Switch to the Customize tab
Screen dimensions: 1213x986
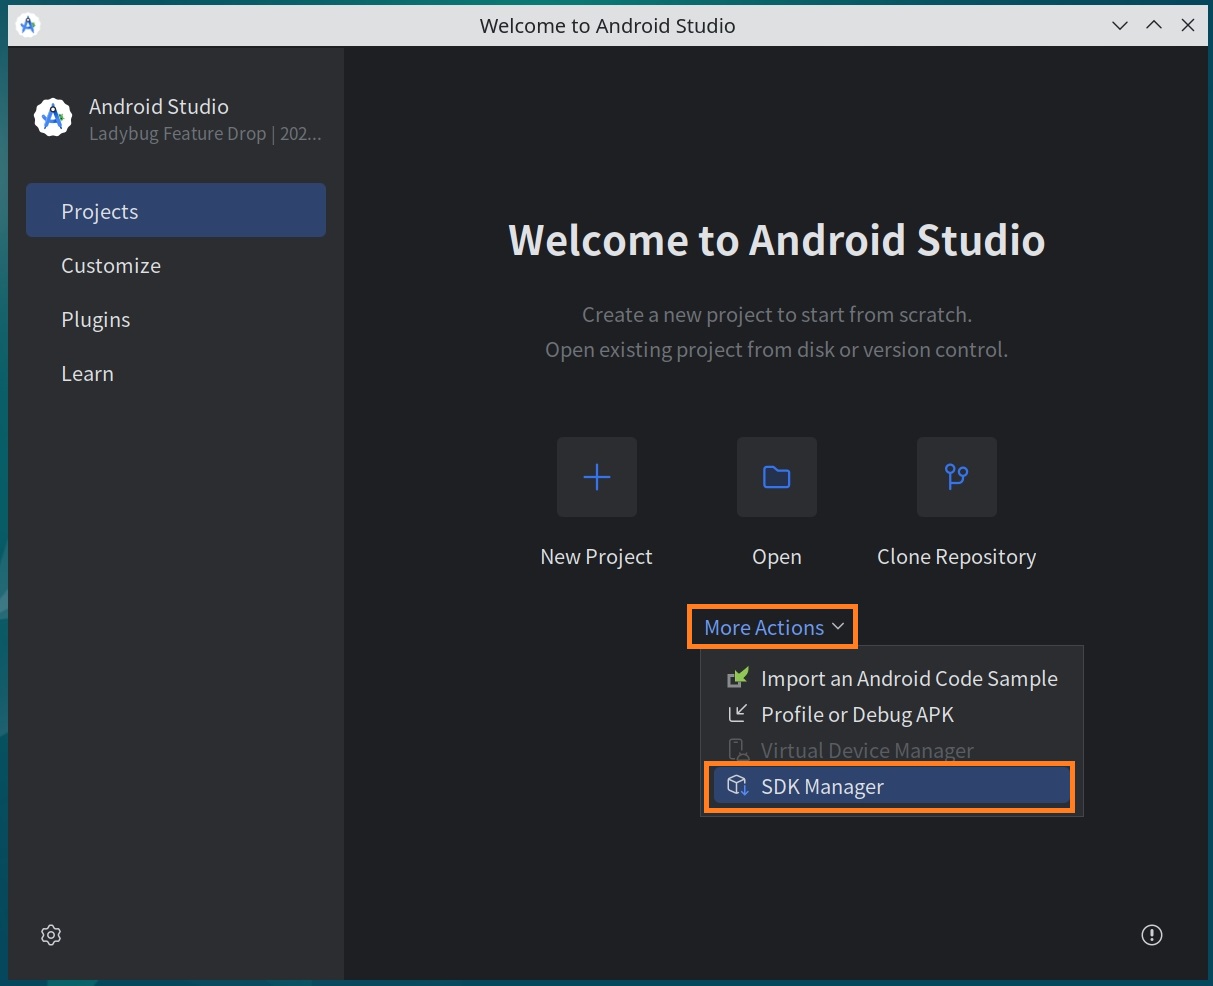[x=111, y=266]
